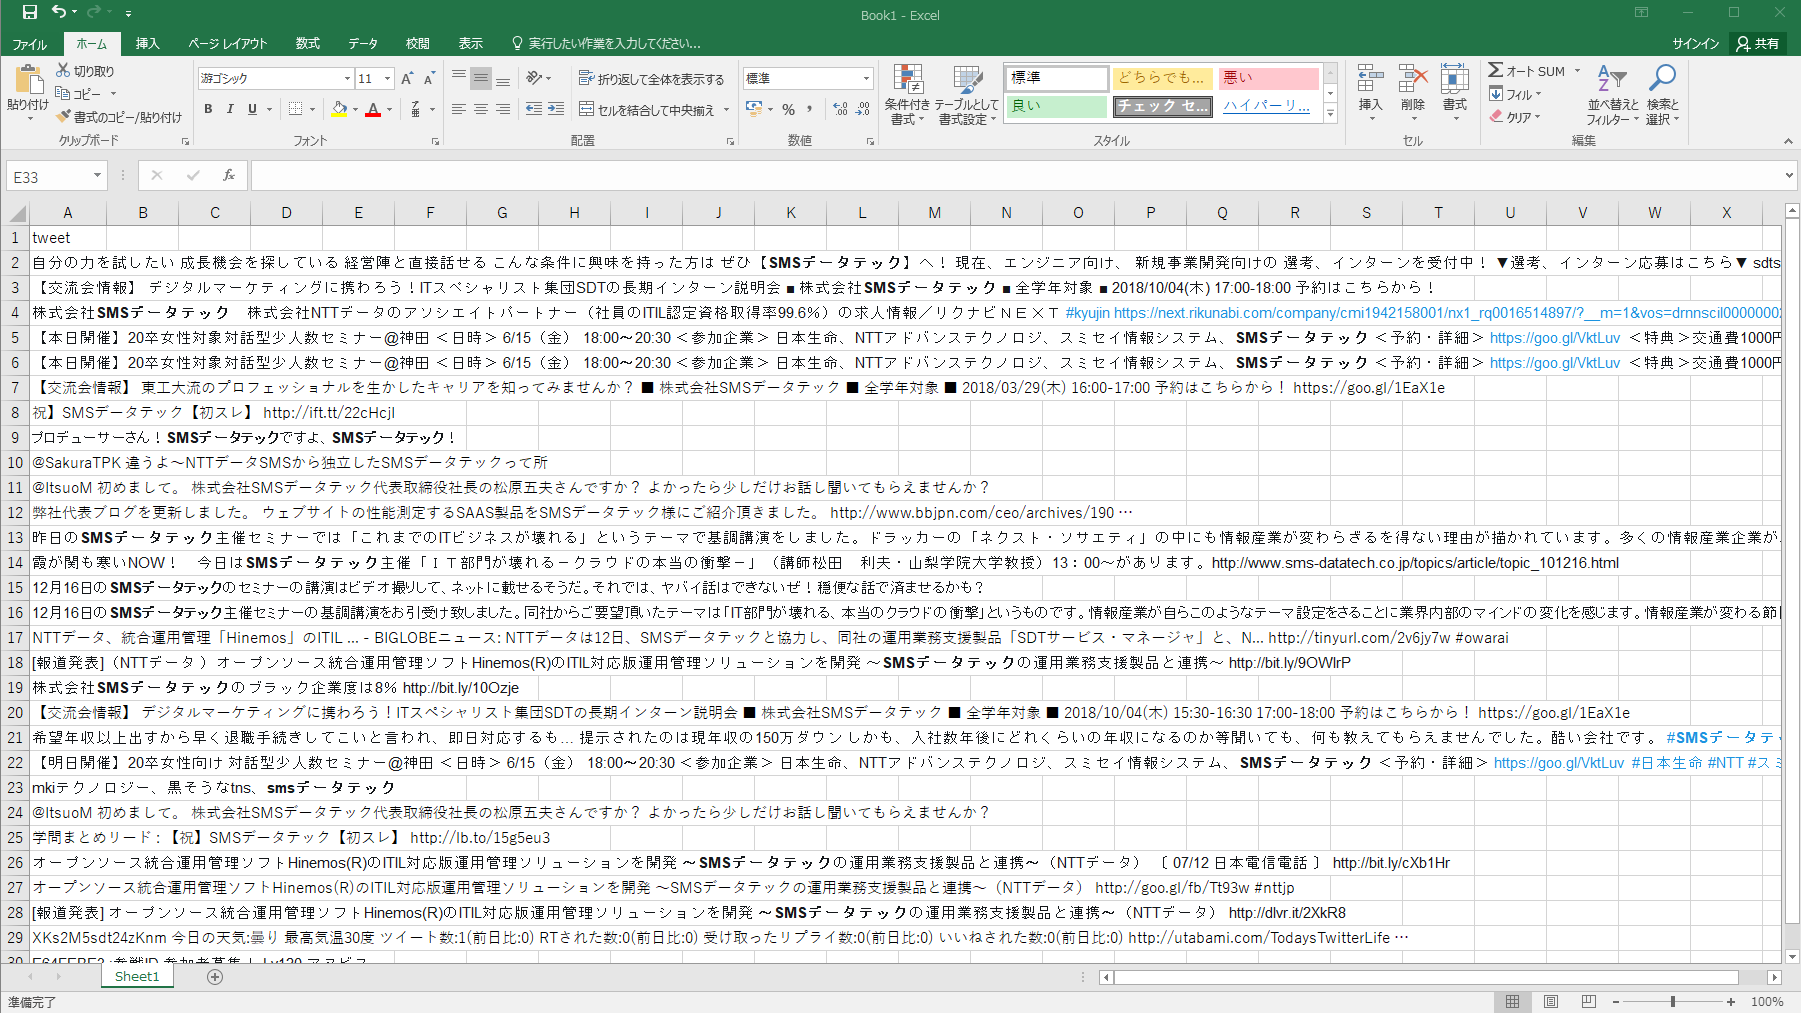The image size is (1801, 1013).
Task: Switch to Page Layout view in status bar
Action: tap(1550, 1001)
